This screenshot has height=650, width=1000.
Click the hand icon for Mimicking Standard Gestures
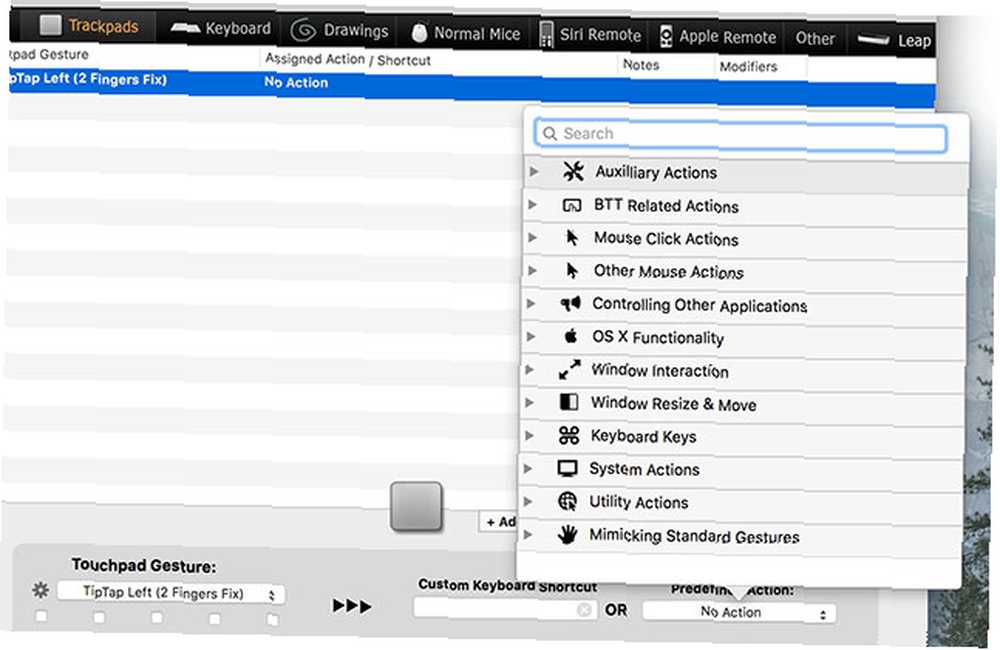coord(567,534)
